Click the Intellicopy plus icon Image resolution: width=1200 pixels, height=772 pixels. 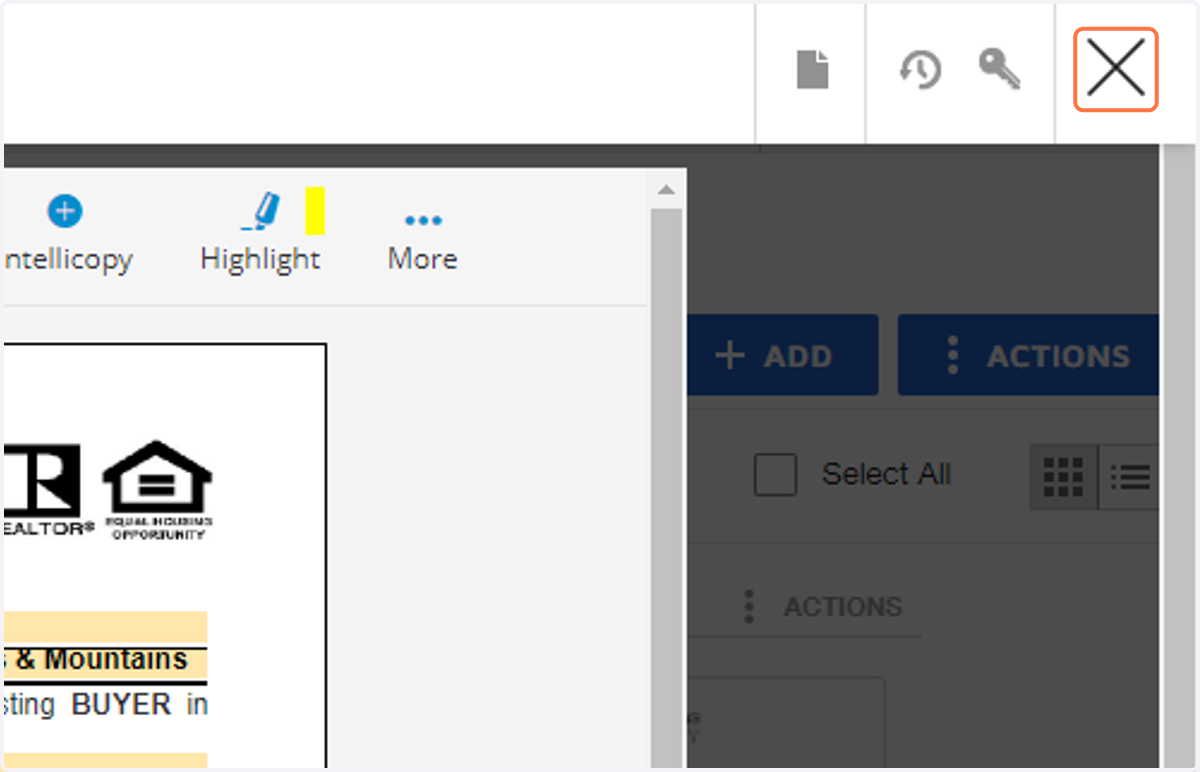(x=65, y=211)
